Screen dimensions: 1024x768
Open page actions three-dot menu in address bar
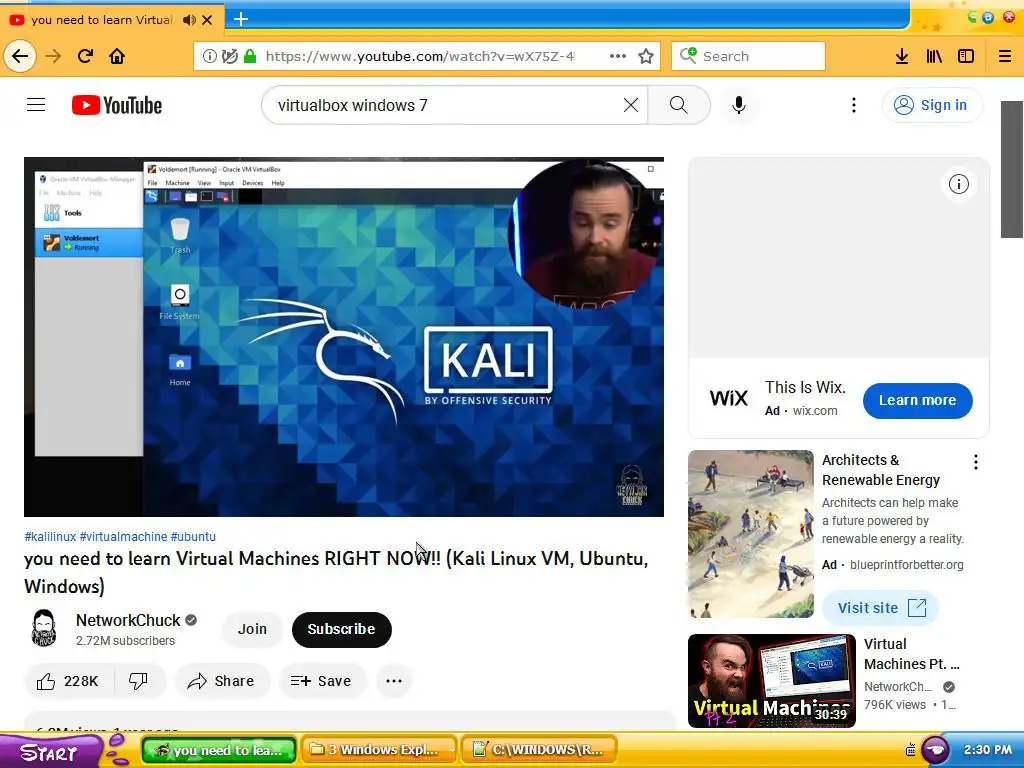pyautogui.click(x=618, y=56)
